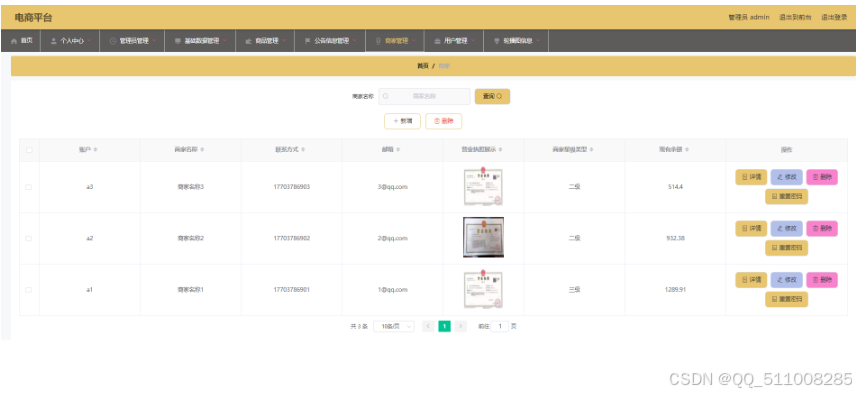Click the 新增 add button

[x=402, y=121]
